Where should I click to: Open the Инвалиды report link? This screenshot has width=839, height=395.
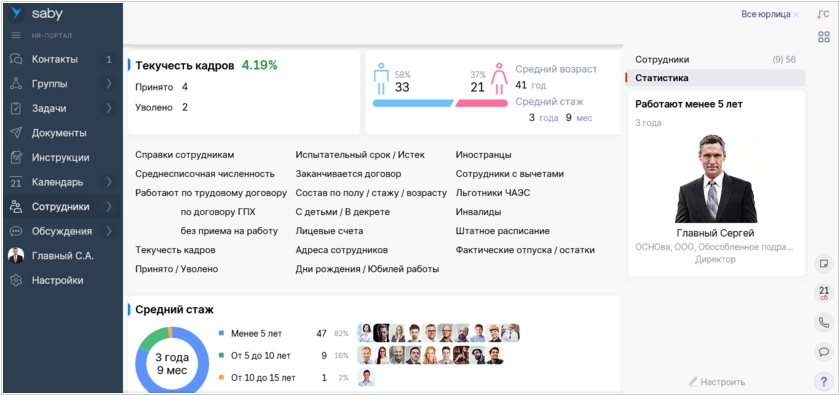coord(478,212)
